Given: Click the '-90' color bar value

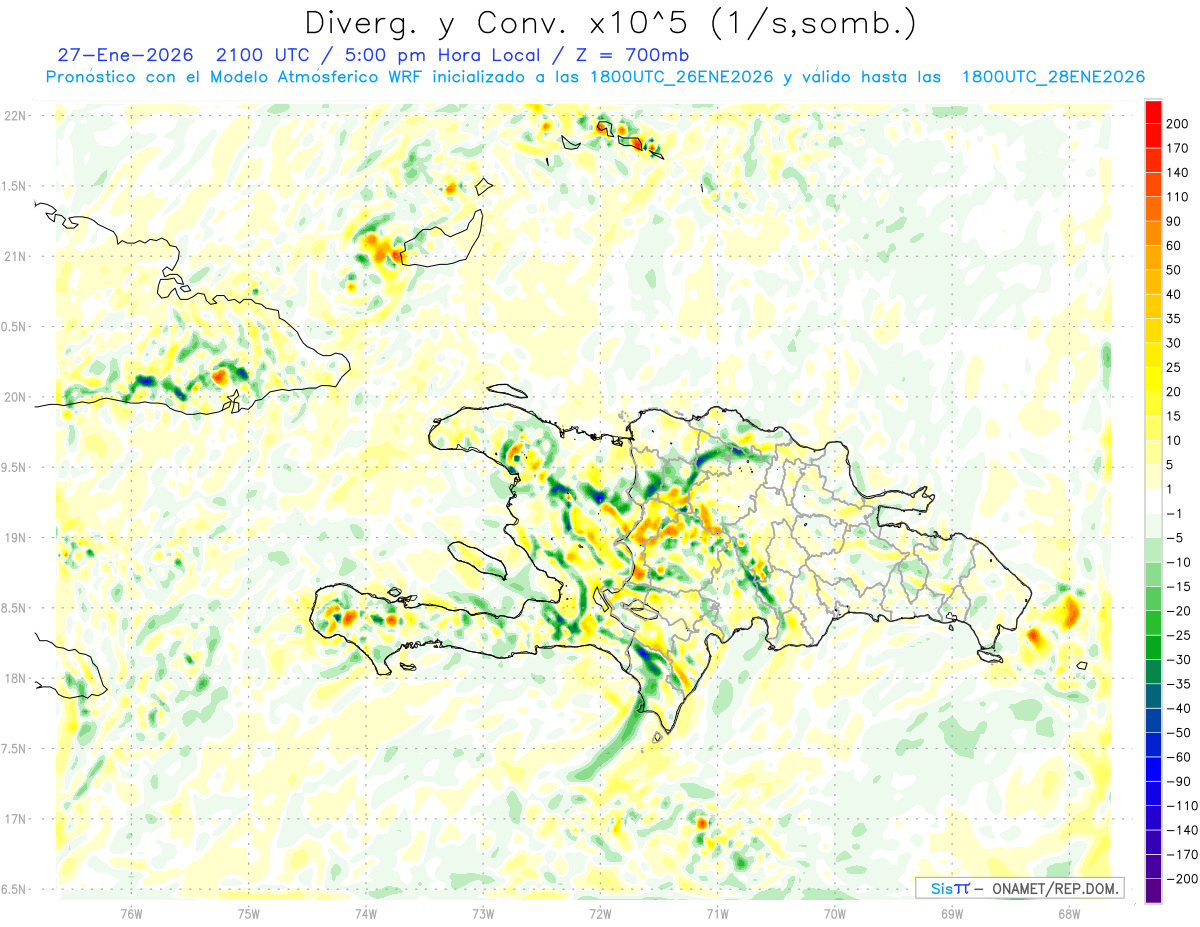Looking at the screenshot, I should coord(1178,781).
